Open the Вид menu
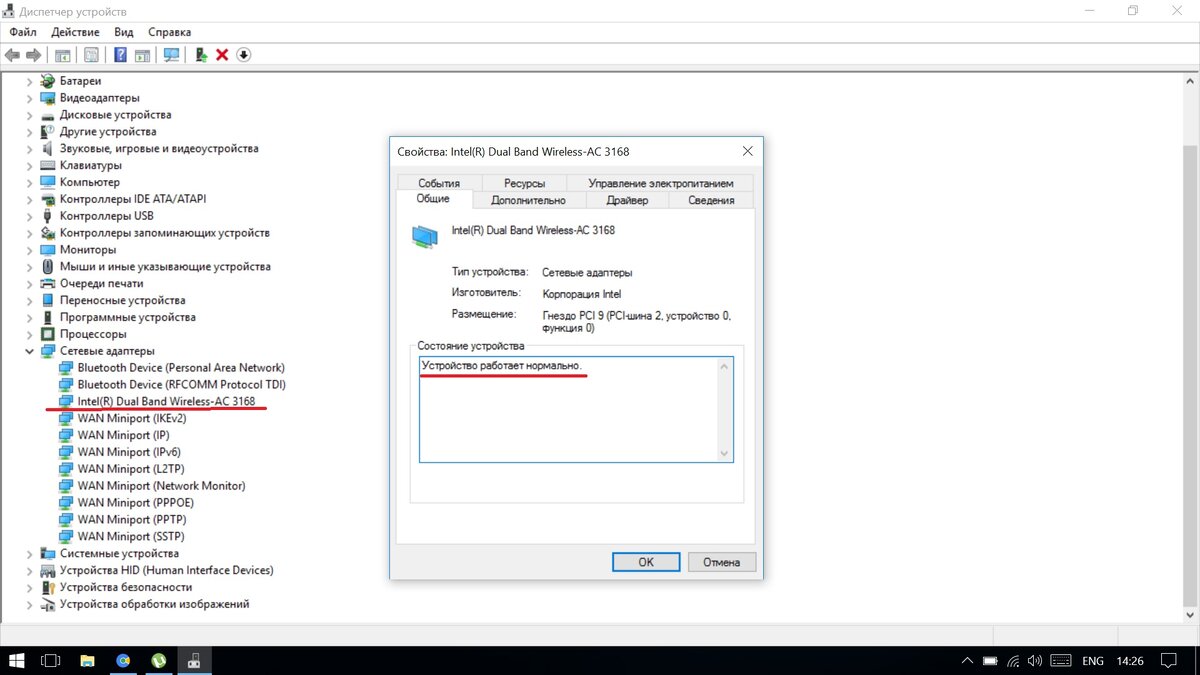Image resolution: width=1200 pixels, height=675 pixels. click(124, 32)
